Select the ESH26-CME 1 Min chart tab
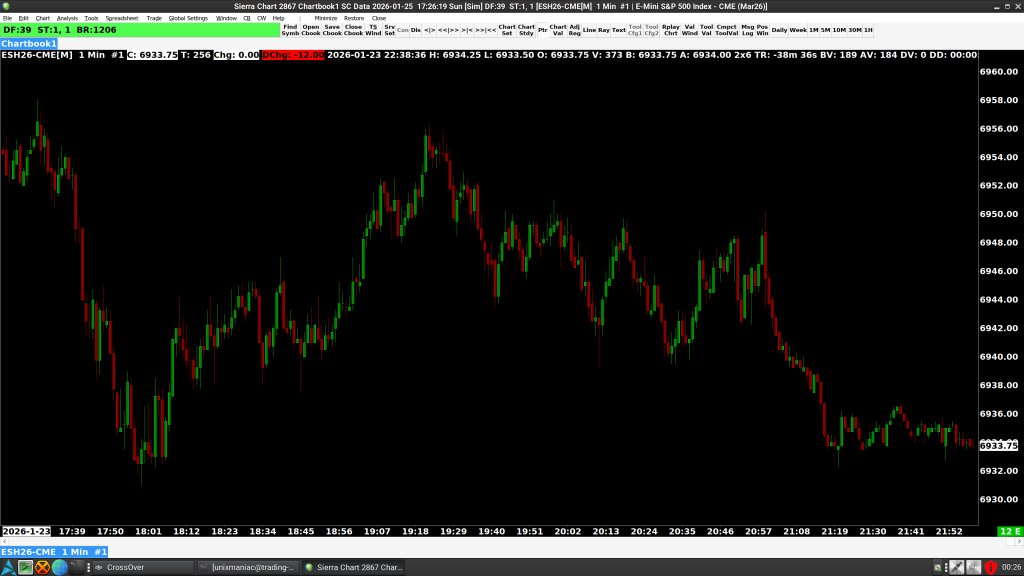This screenshot has width=1024, height=576. click(54, 552)
